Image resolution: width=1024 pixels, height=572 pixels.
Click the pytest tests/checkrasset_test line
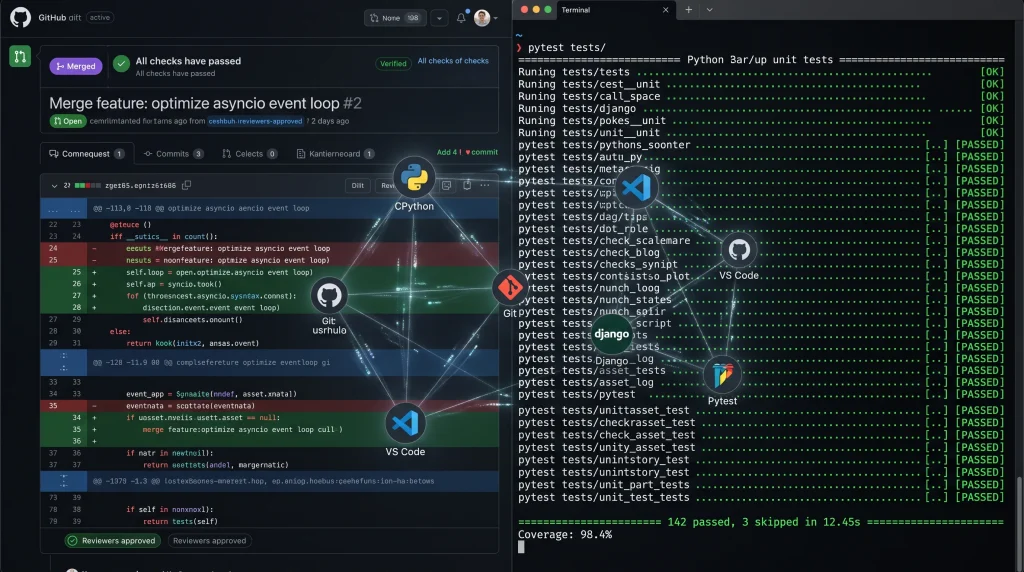pos(761,422)
